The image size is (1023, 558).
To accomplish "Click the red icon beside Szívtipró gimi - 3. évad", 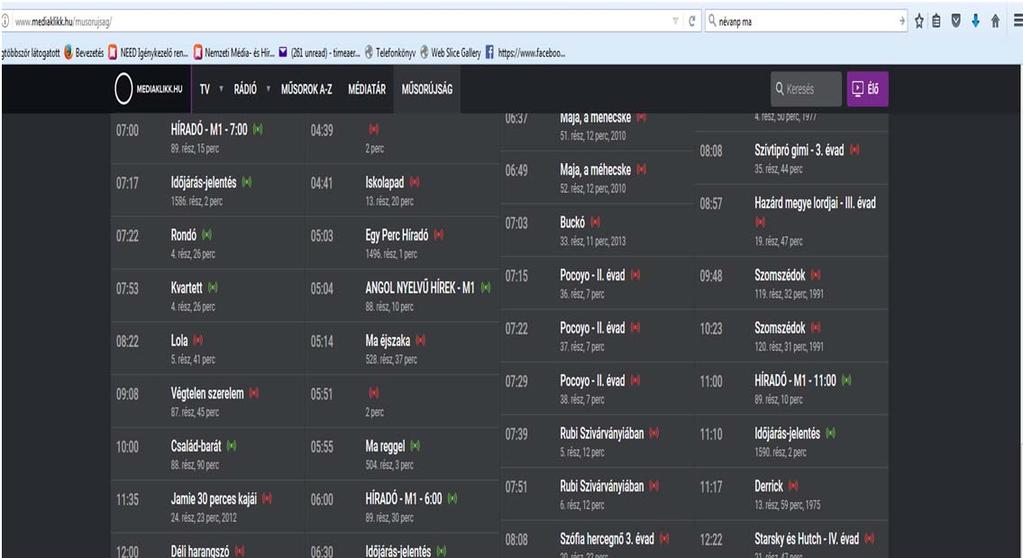I will coord(854,149).
